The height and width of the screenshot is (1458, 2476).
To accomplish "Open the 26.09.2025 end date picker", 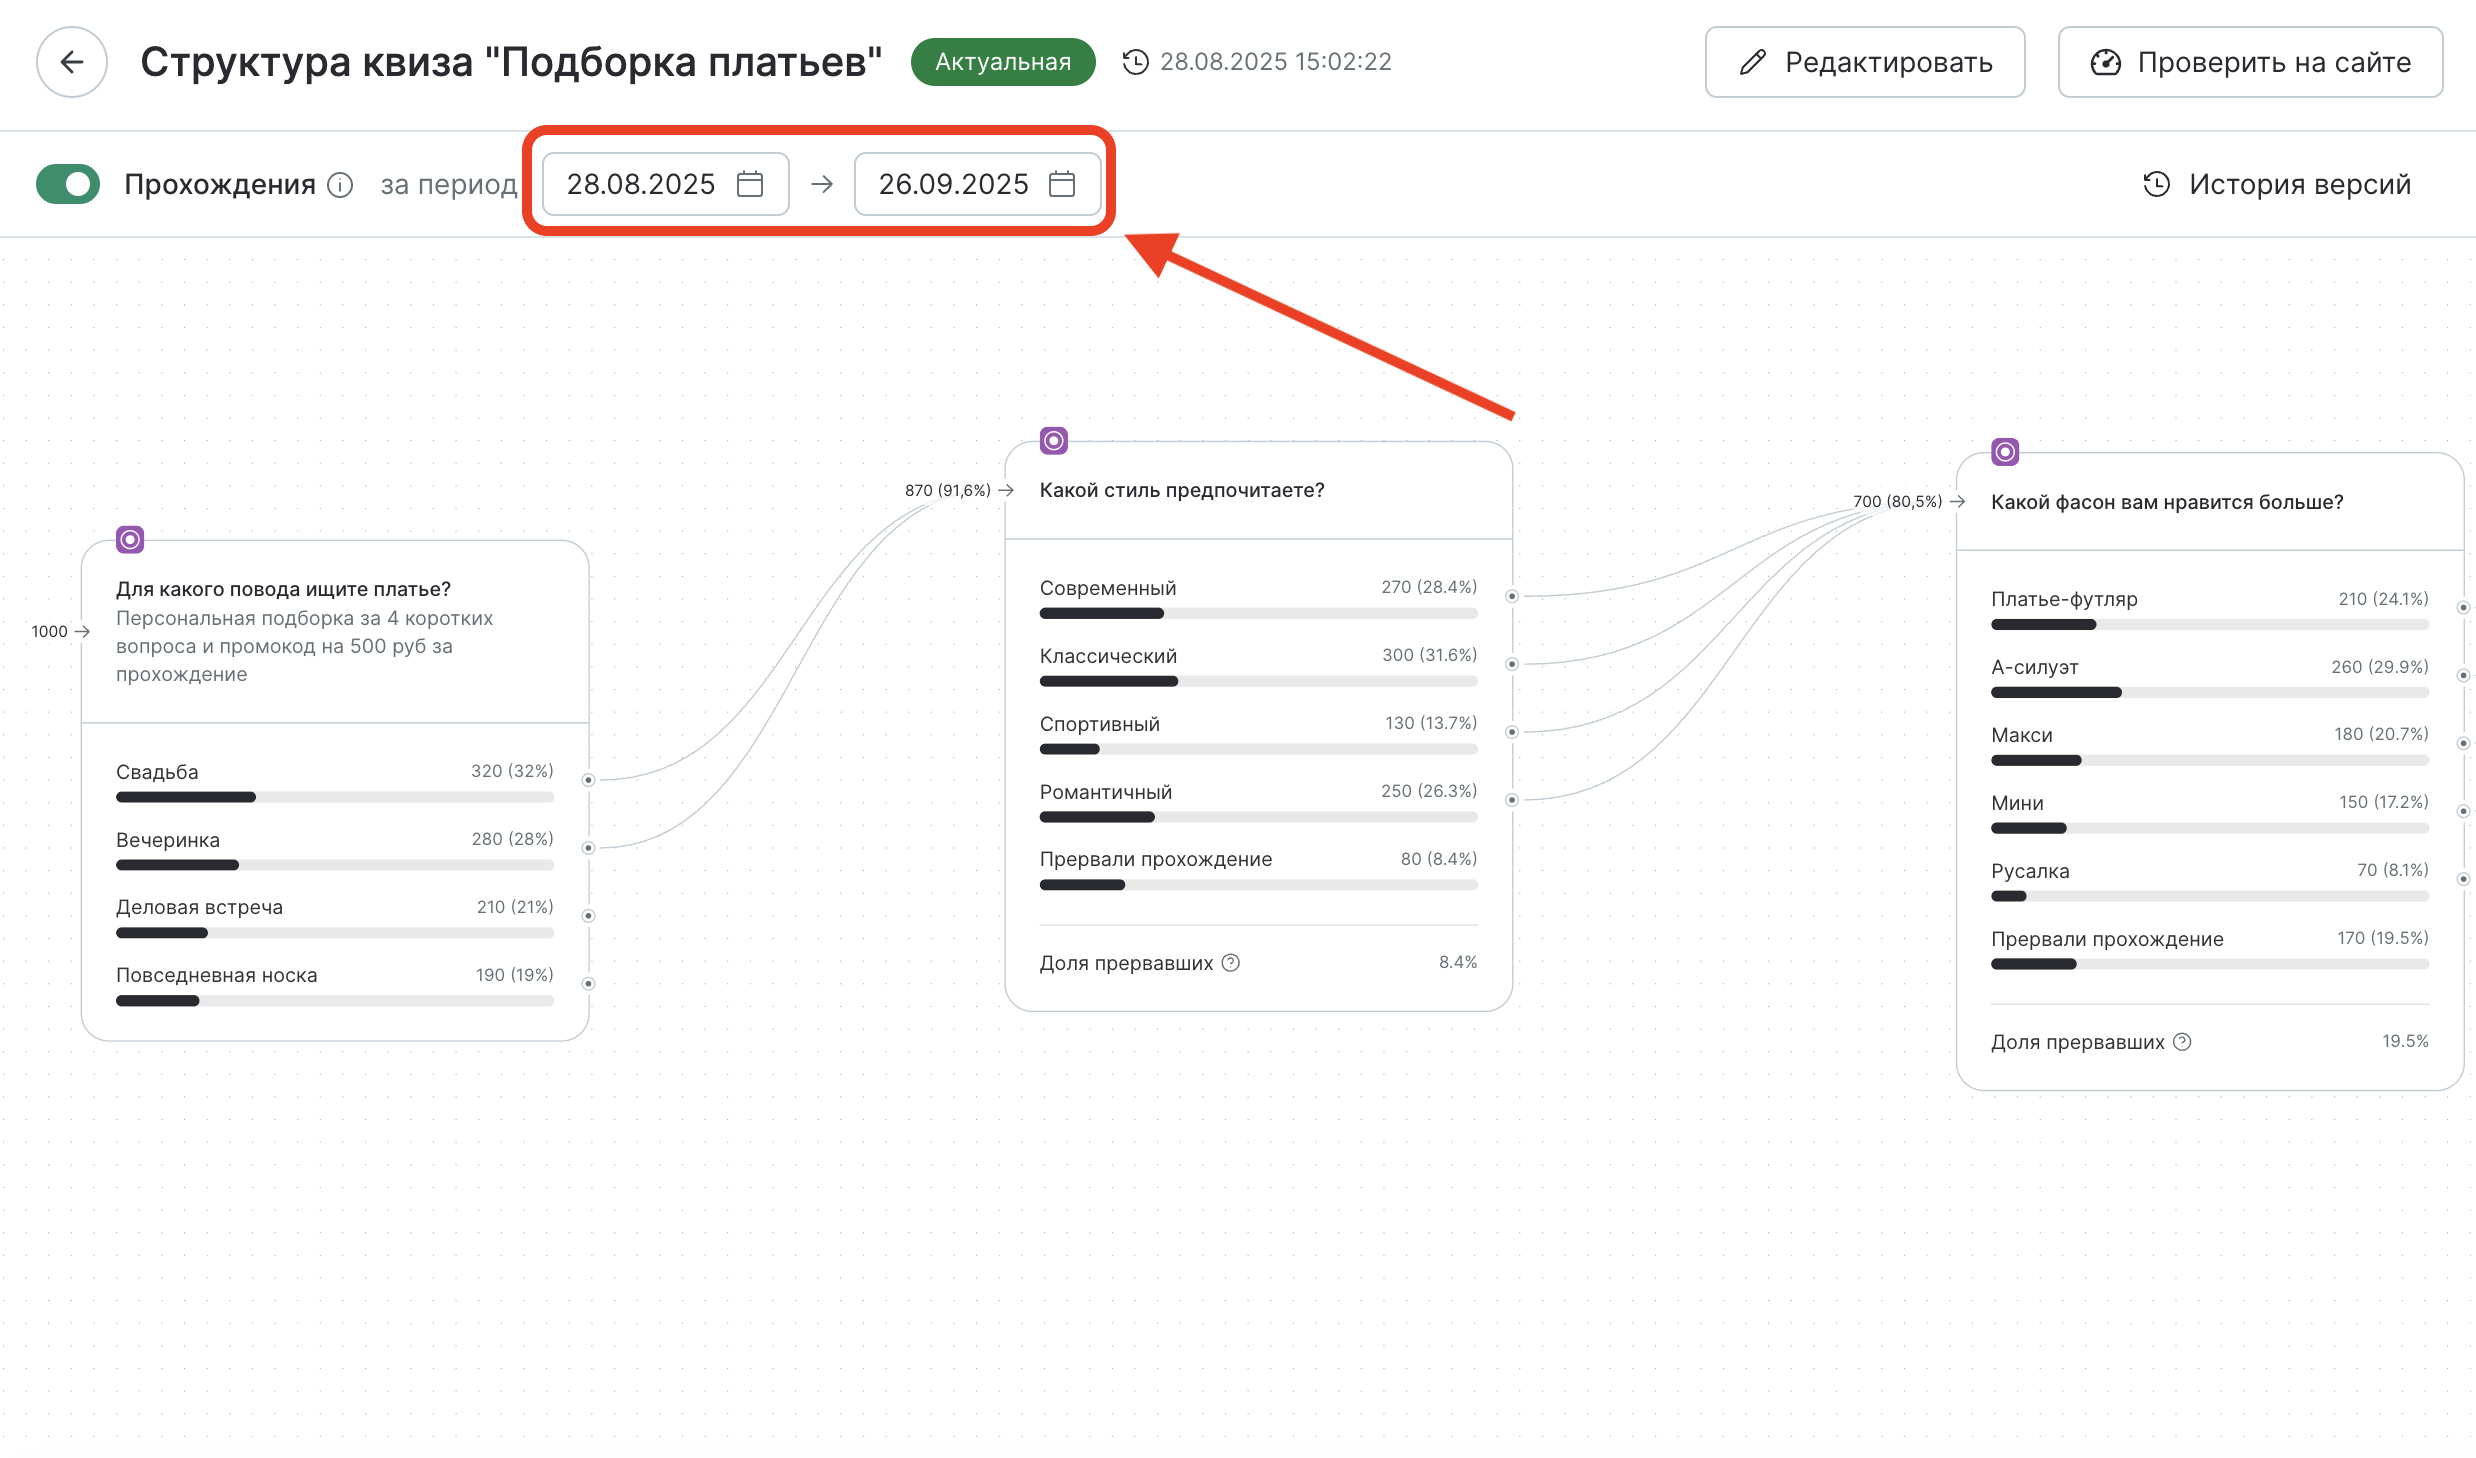I will (x=954, y=184).
